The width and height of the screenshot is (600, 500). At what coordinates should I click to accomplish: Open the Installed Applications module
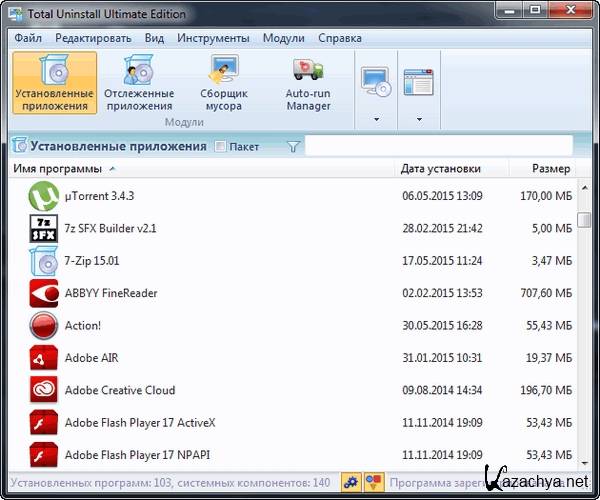(54, 83)
